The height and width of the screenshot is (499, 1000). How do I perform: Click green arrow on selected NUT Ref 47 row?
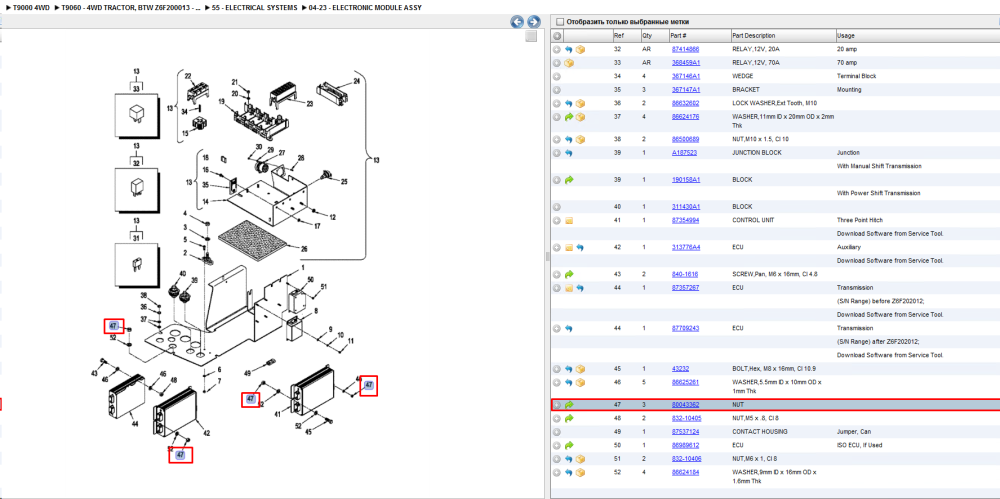click(569, 405)
